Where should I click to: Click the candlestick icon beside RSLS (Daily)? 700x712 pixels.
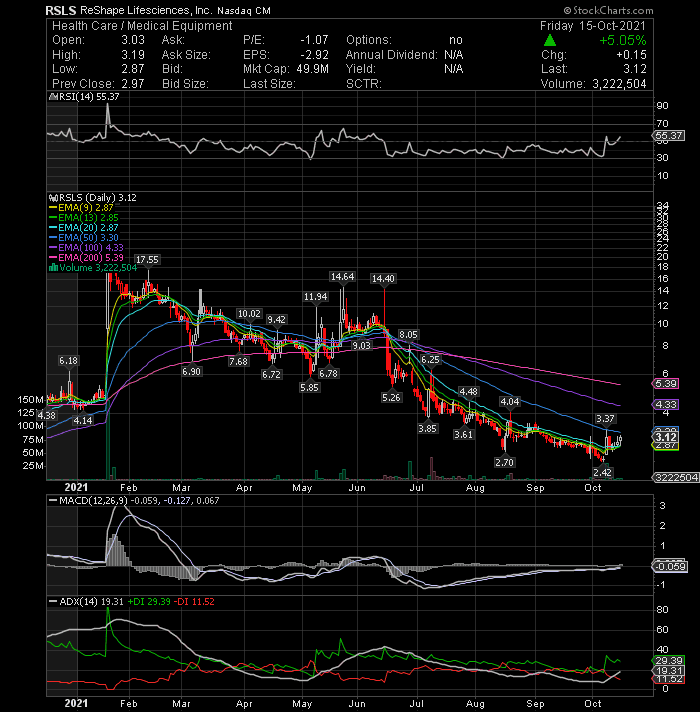point(53,198)
